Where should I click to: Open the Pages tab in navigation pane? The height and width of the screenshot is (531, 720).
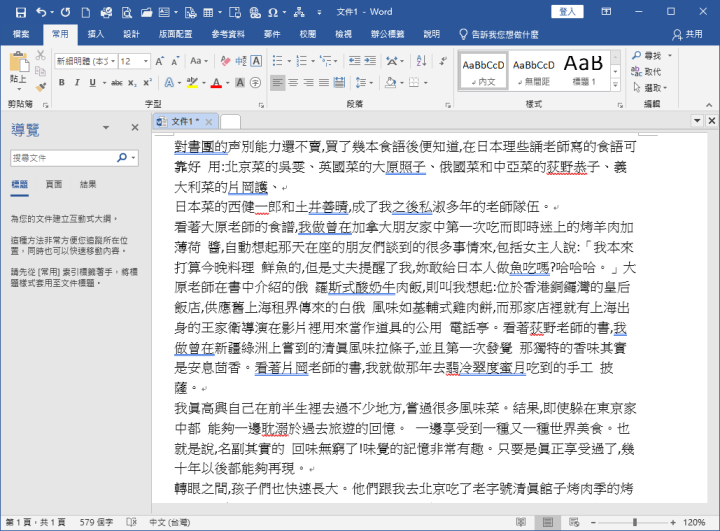pyautogui.click(x=54, y=185)
